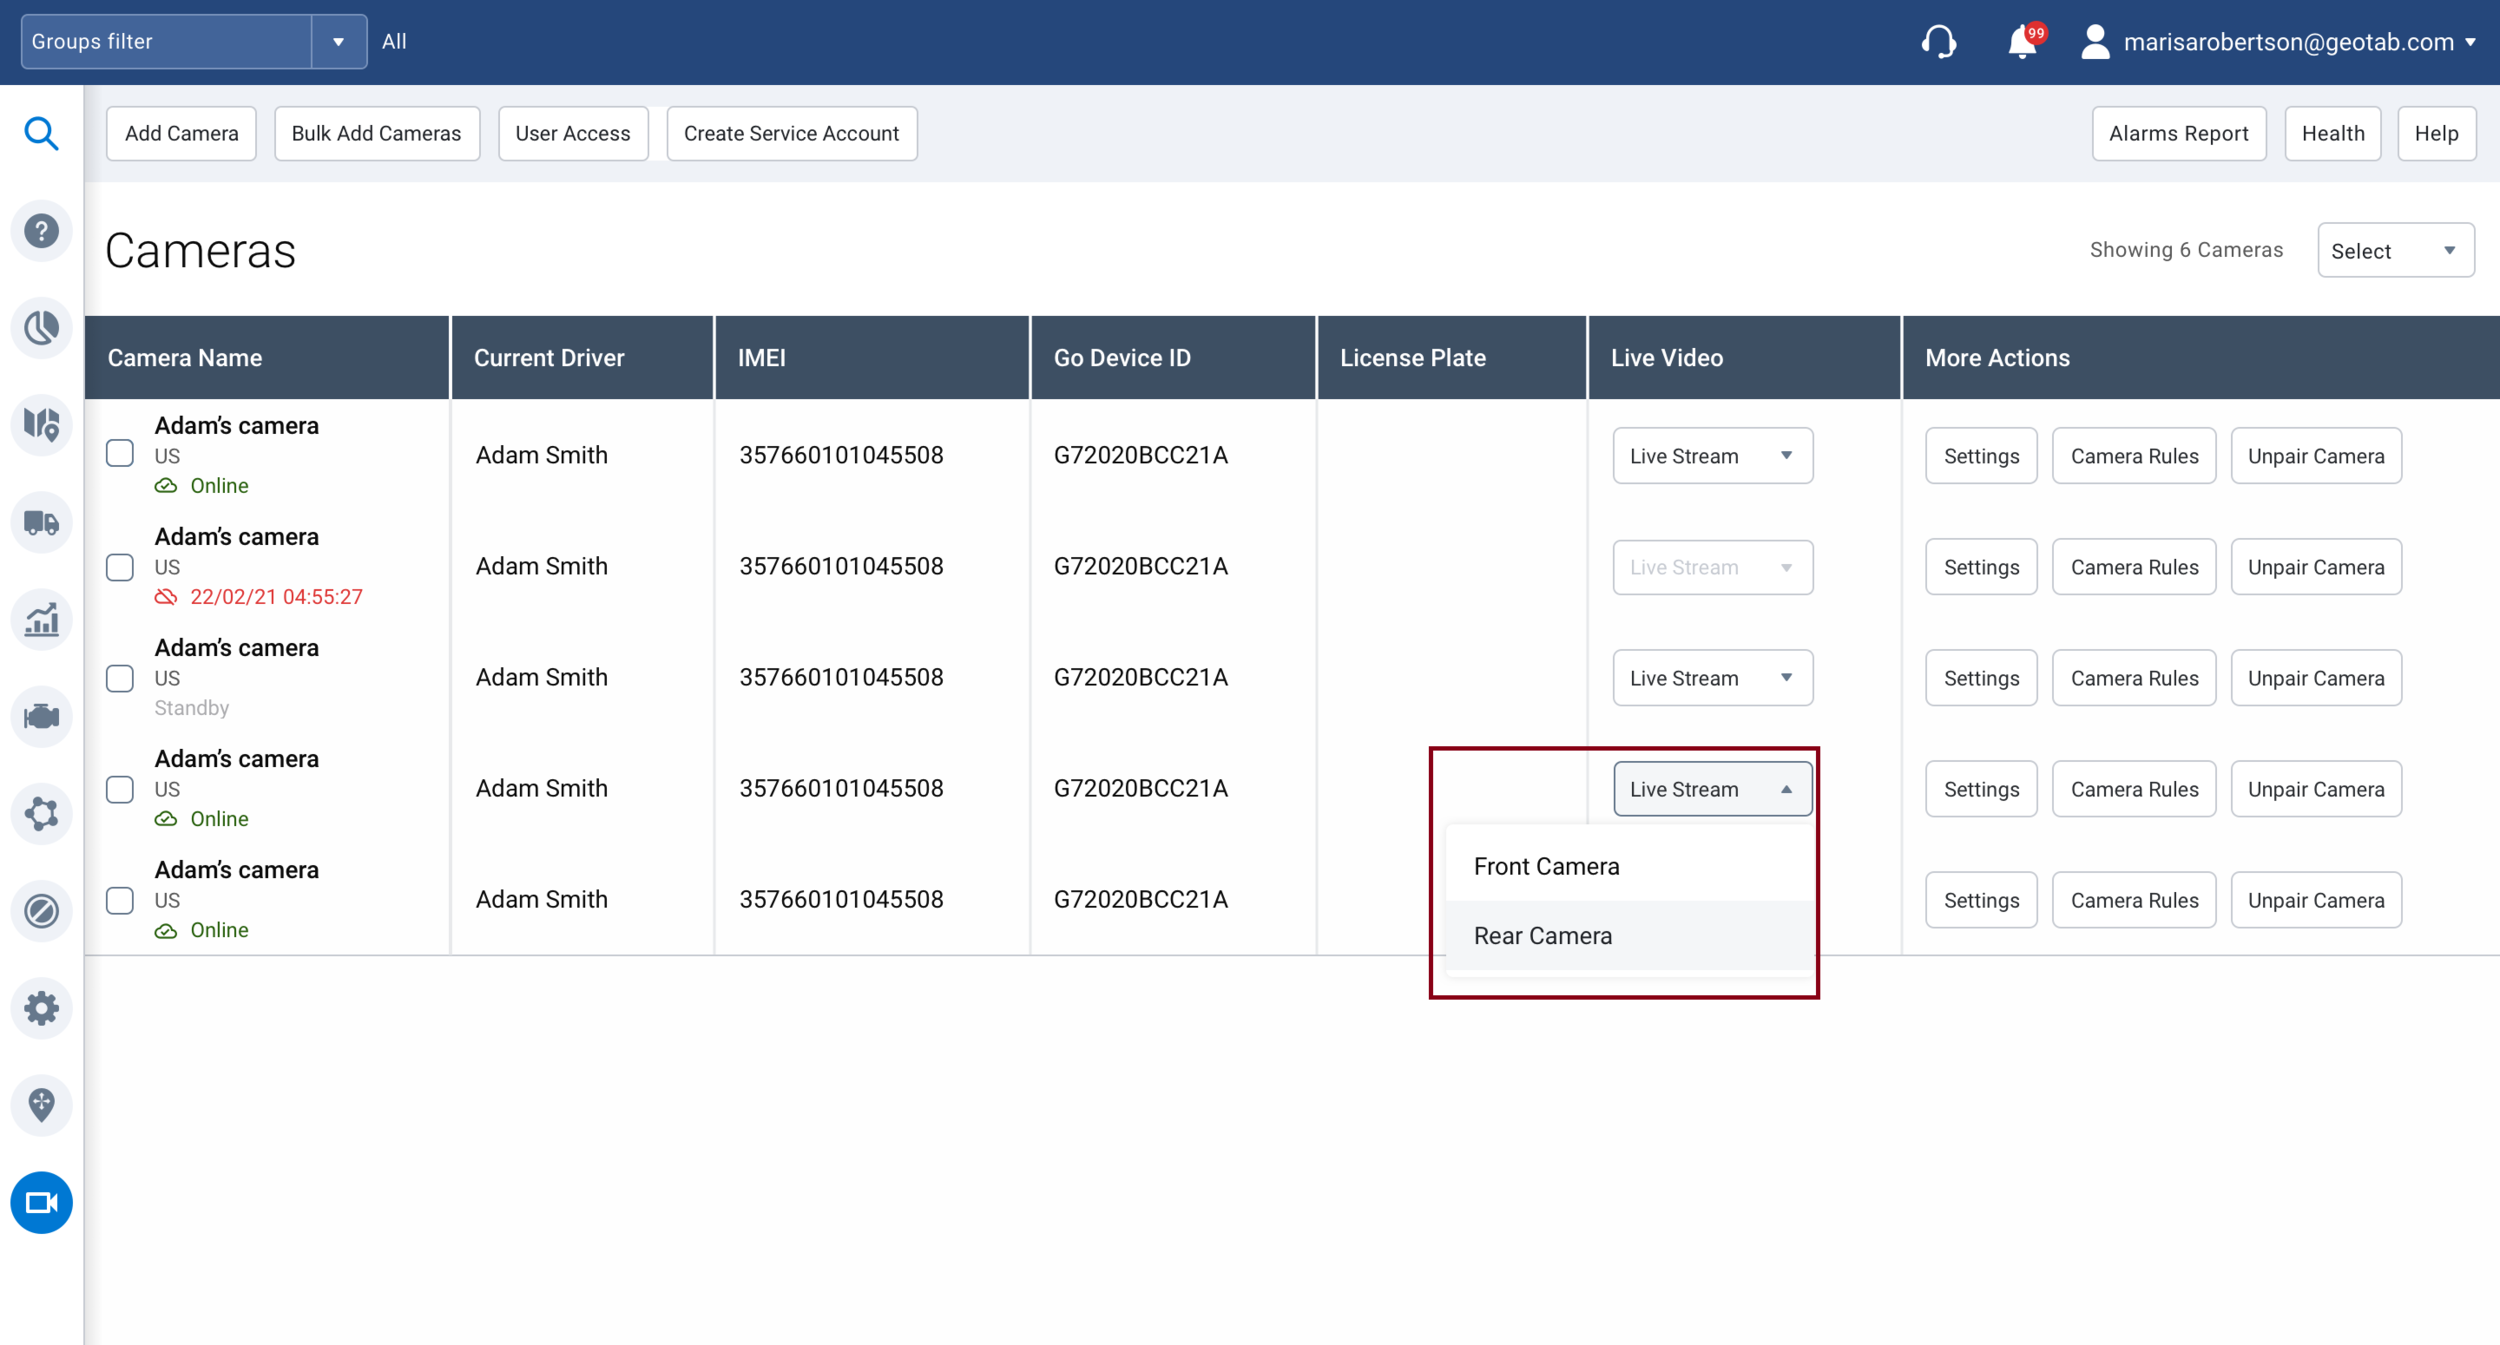Open User Access
The width and height of the screenshot is (2500, 1345).
tap(573, 133)
